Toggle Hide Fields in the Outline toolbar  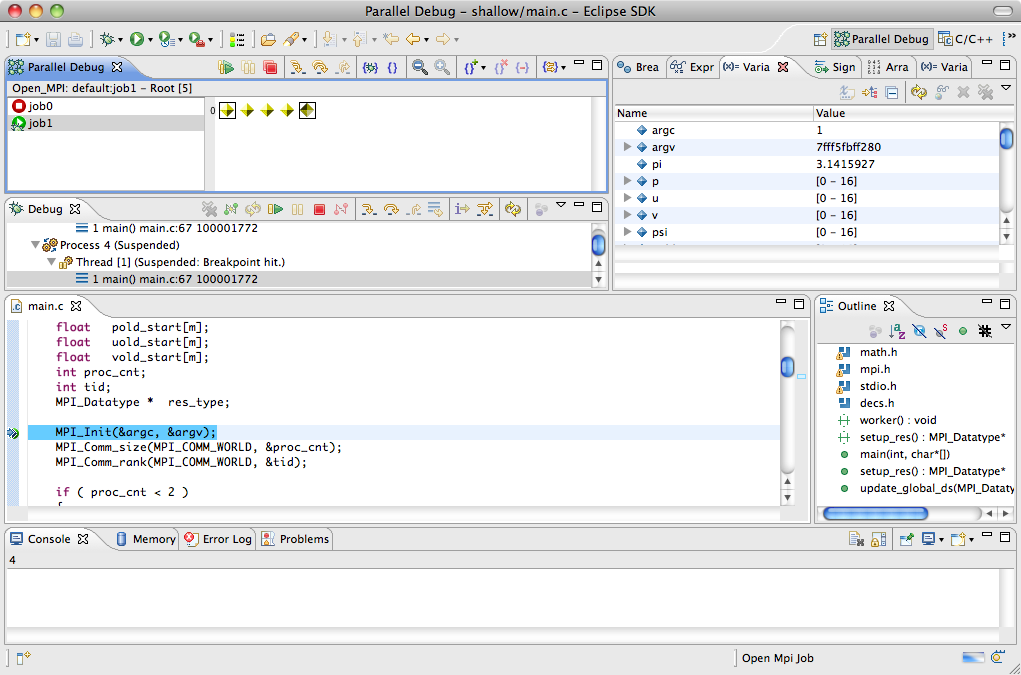point(919,331)
